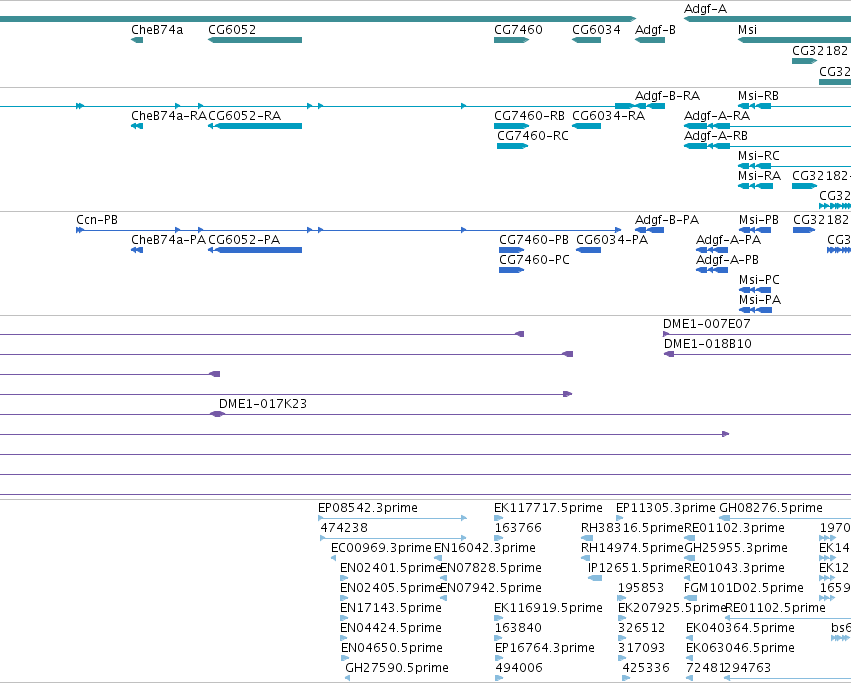Open the CG7460 gene label

(x=518, y=30)
